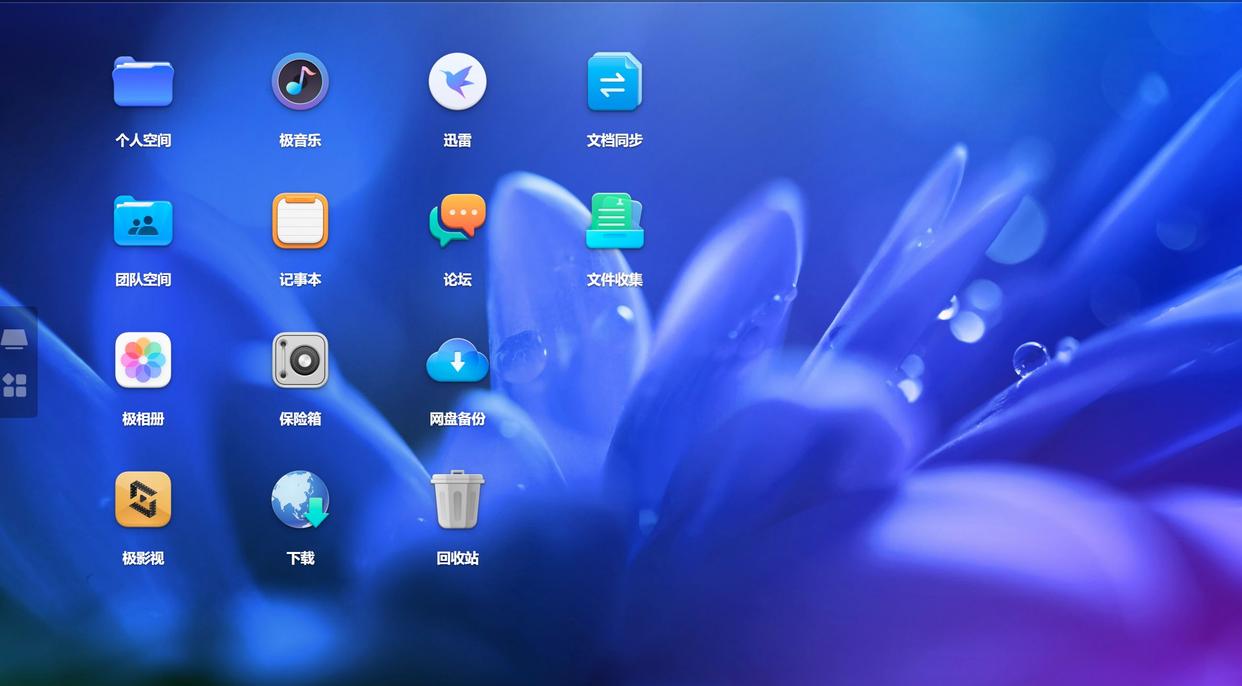The width and height of the screenshot is (1242, 686).
Task: Open the 团队空间 shared folder icon
Action: [x=143, y=221]
